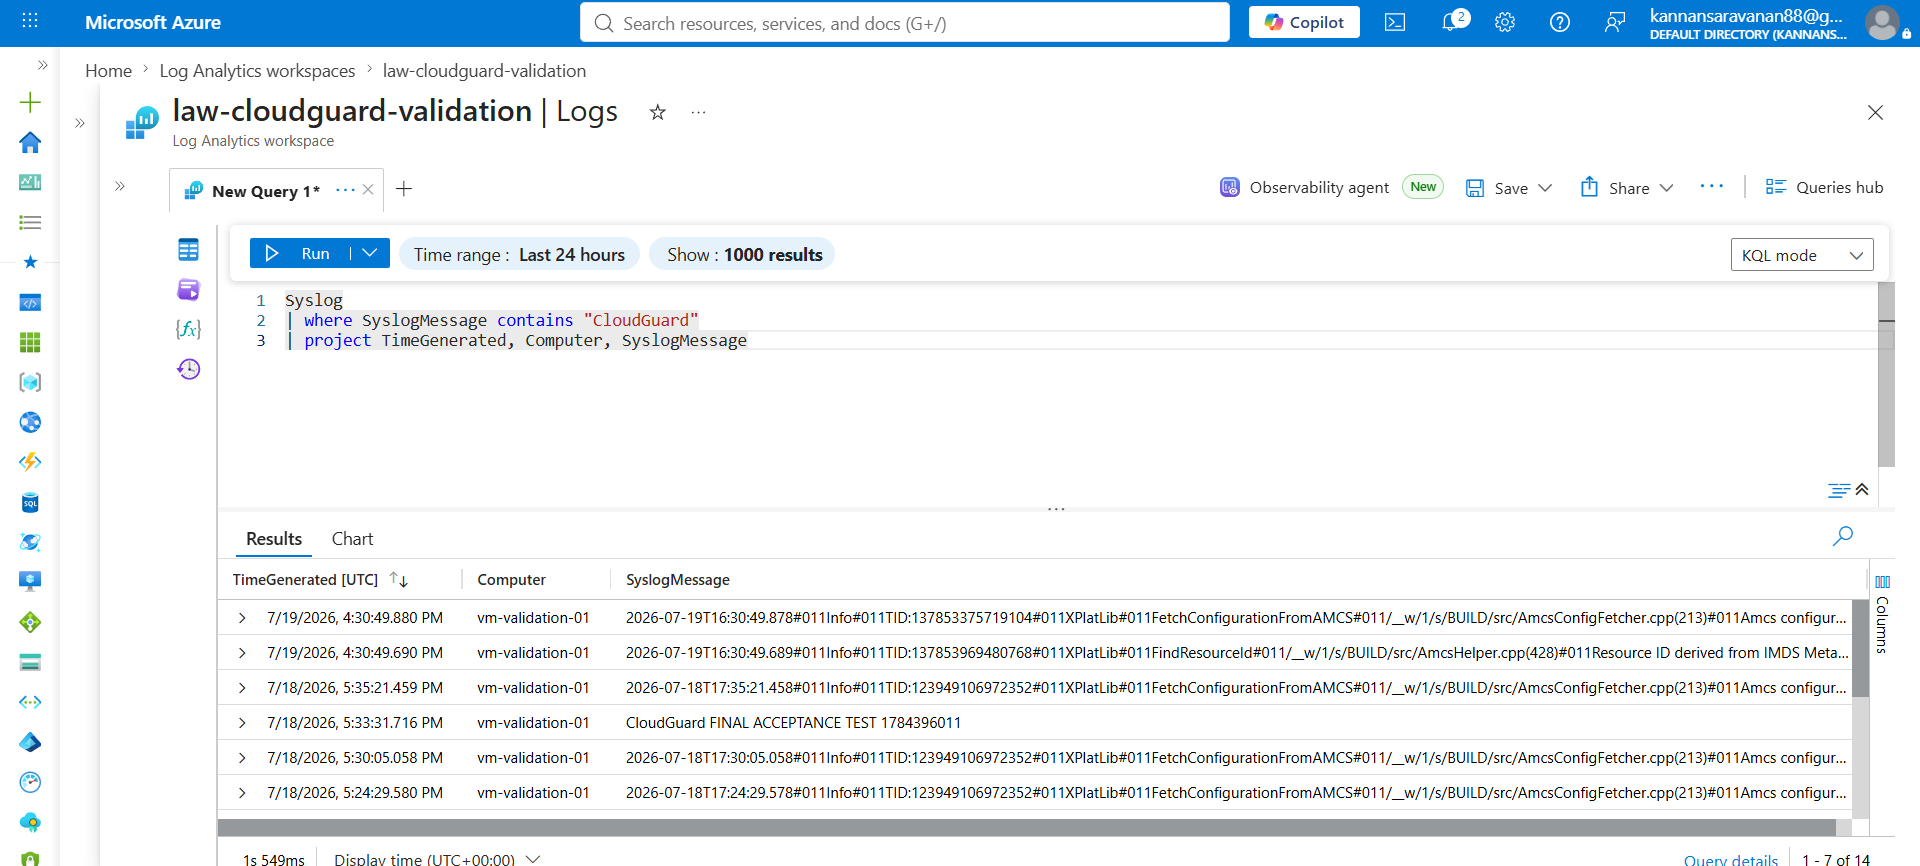Add a new query tab with plus
This screenshot has width=1920, height=866.
(404, 189)
